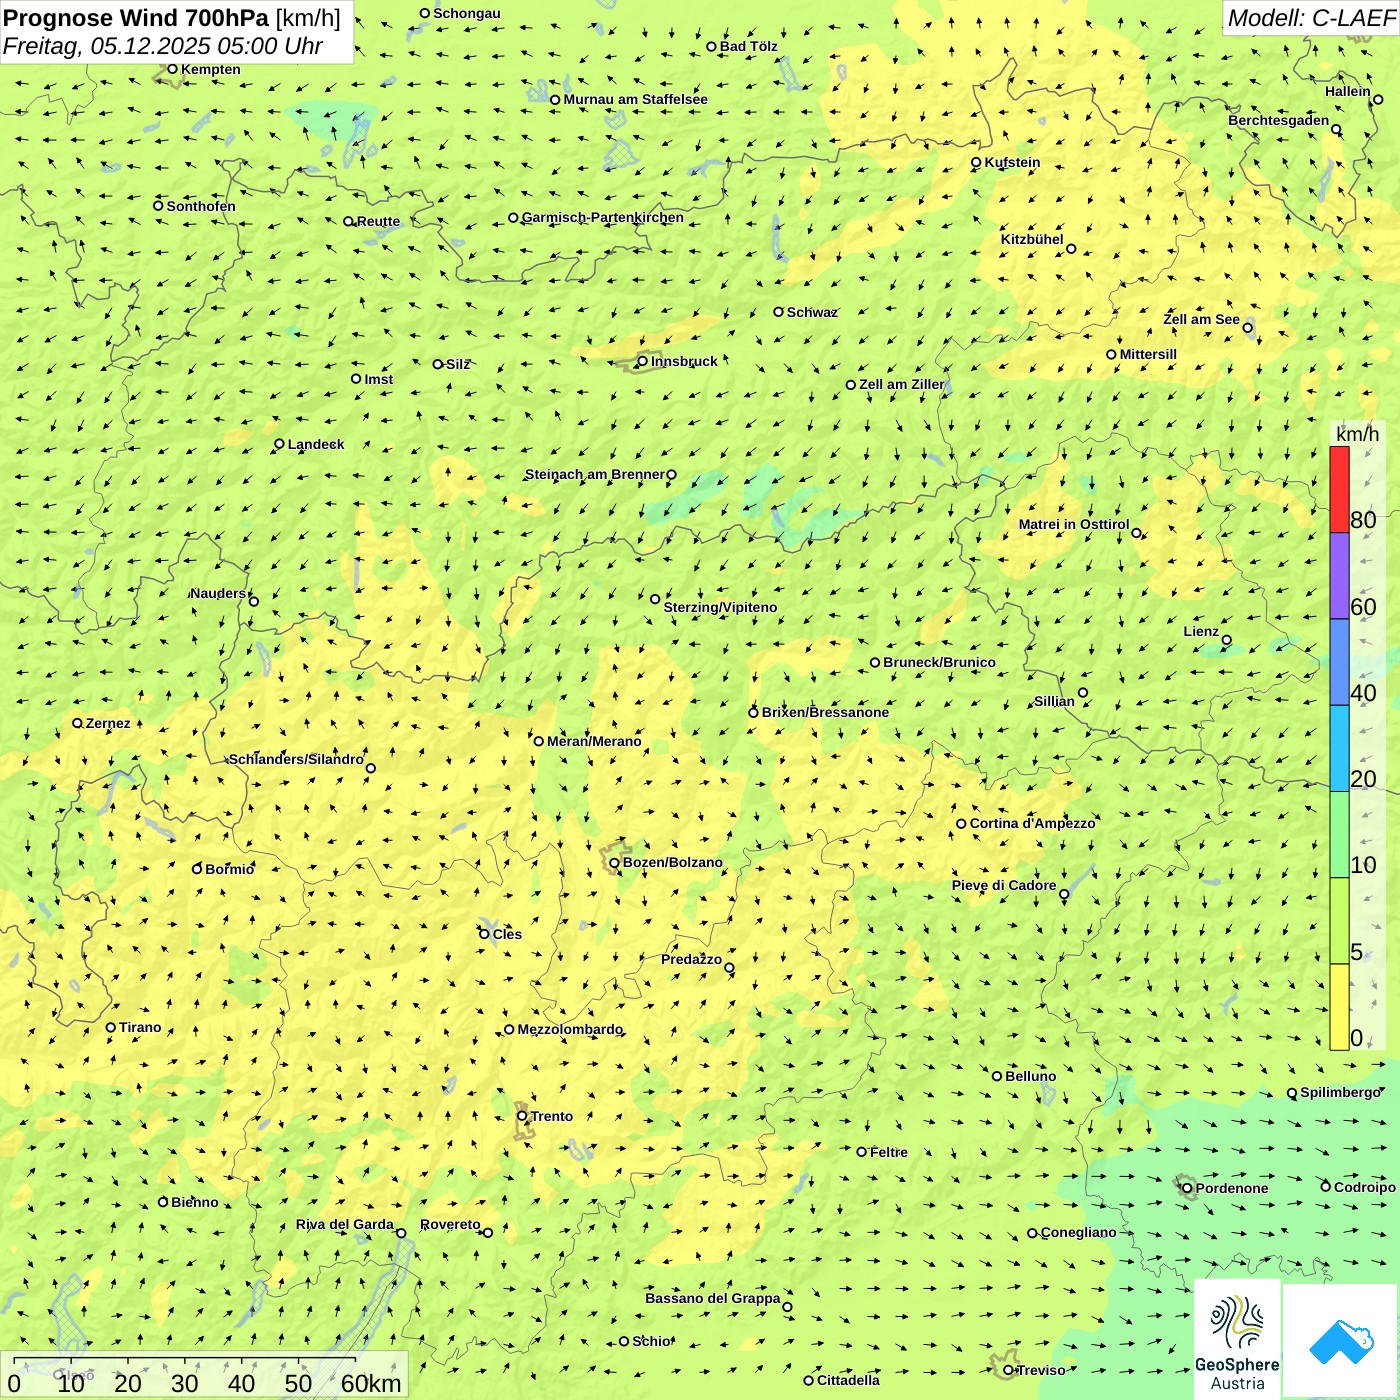Click the Pordenone city label
Viewport: 1400px width, 1400px height.
coord(1232,1188)
